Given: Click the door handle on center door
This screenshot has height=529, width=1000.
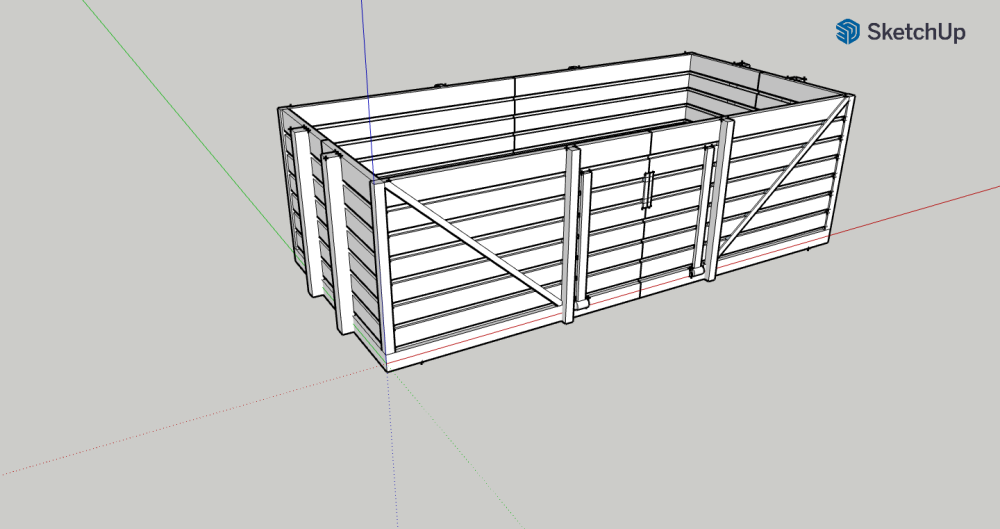Looking at the screenshot, I should pos(648,189).
